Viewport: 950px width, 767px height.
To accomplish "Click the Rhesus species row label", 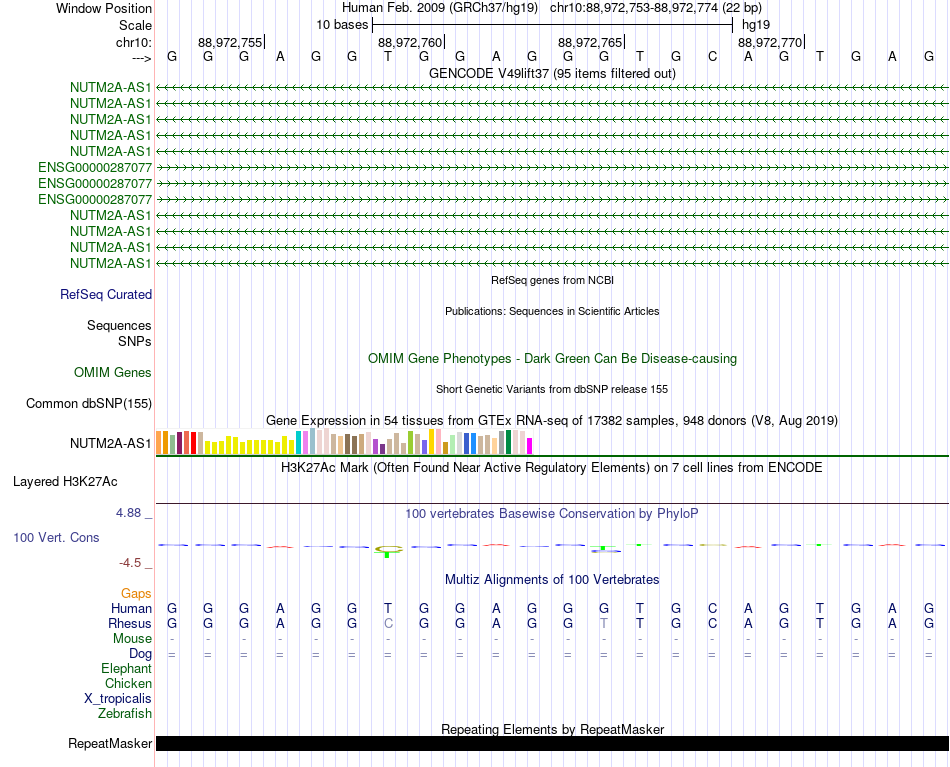I will click(x=130, y=623).
